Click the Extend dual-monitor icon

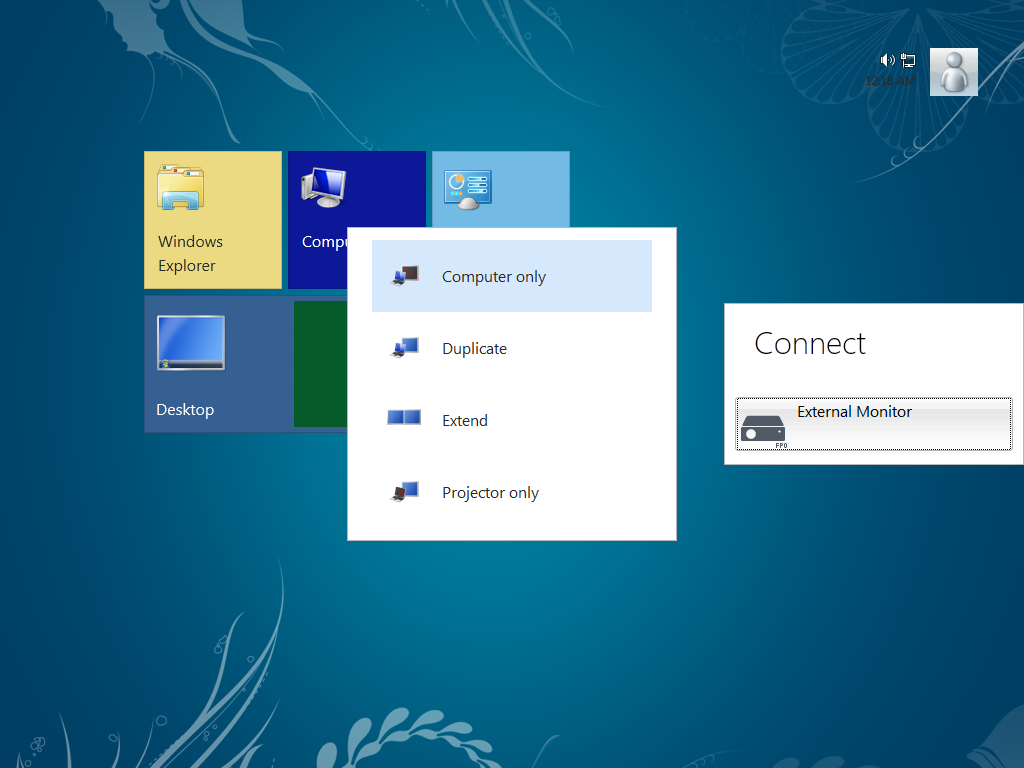404,418
